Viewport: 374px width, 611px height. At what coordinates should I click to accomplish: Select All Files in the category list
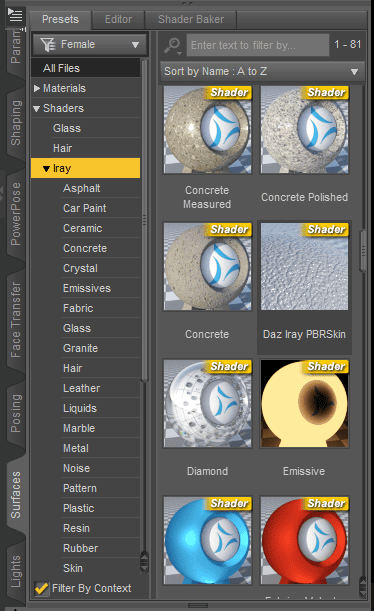(x=85, y=68)
